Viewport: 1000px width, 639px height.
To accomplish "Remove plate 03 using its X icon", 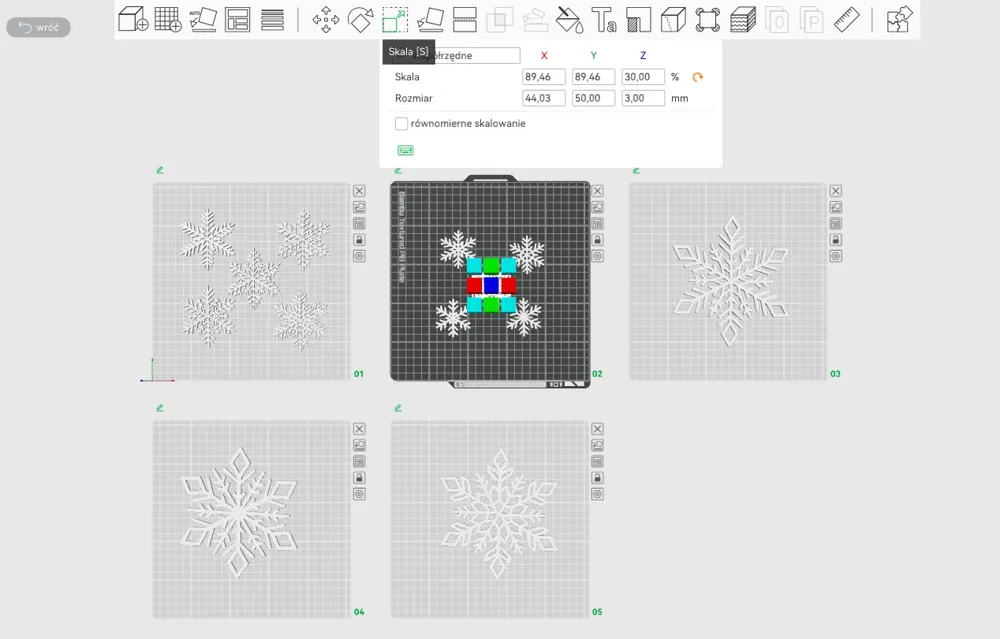I will click(835, 191).
